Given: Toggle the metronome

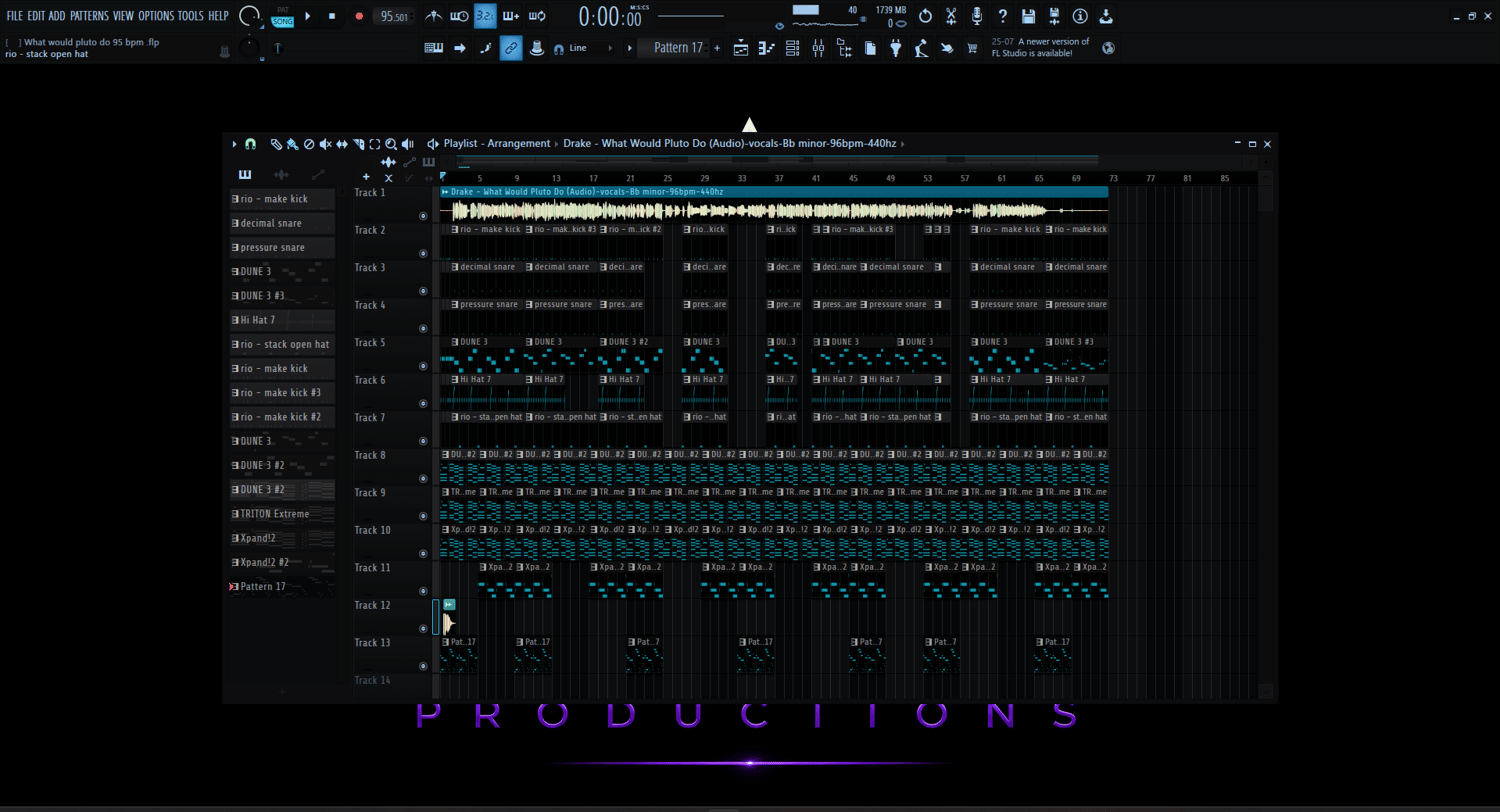Looking at the screenshot, I should tap(434, 16).
